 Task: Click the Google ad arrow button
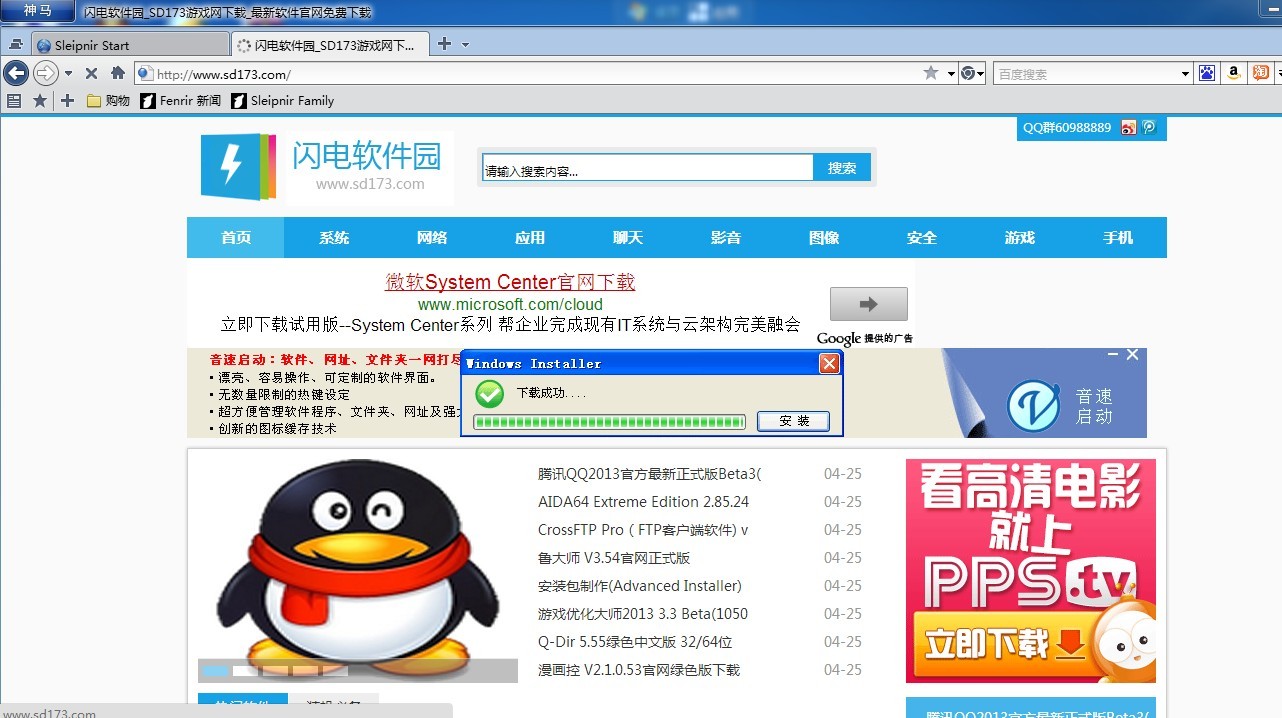[868, 304]
